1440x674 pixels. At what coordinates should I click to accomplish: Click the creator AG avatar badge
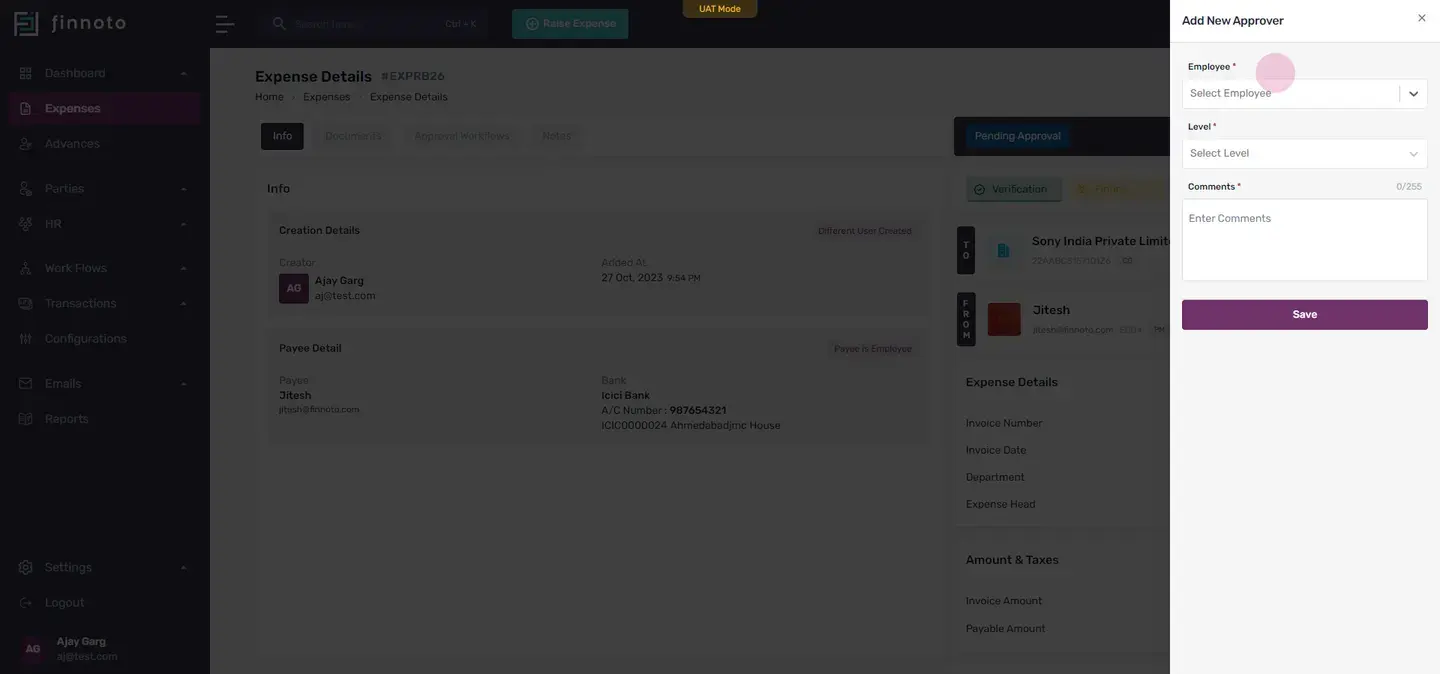pos(294,288)
